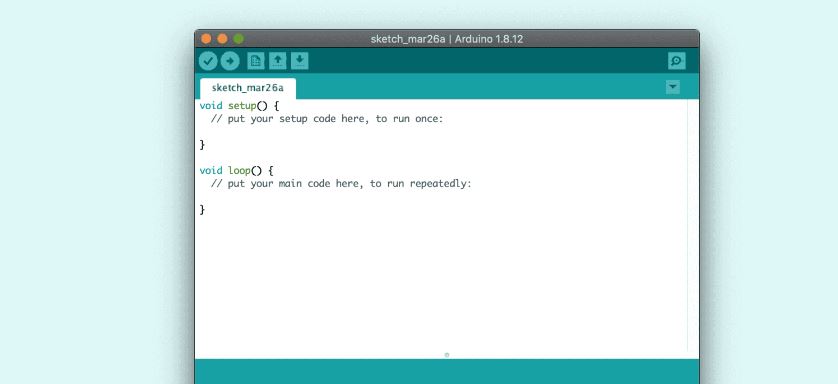Select the sketch_mar26a tab
This screenshot has height=384, width=838.
[247, 88]
